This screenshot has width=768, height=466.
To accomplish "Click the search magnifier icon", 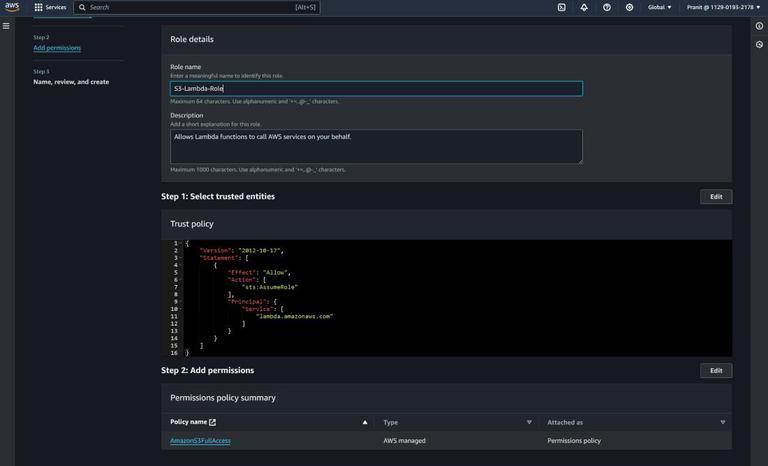I will 82,7.
